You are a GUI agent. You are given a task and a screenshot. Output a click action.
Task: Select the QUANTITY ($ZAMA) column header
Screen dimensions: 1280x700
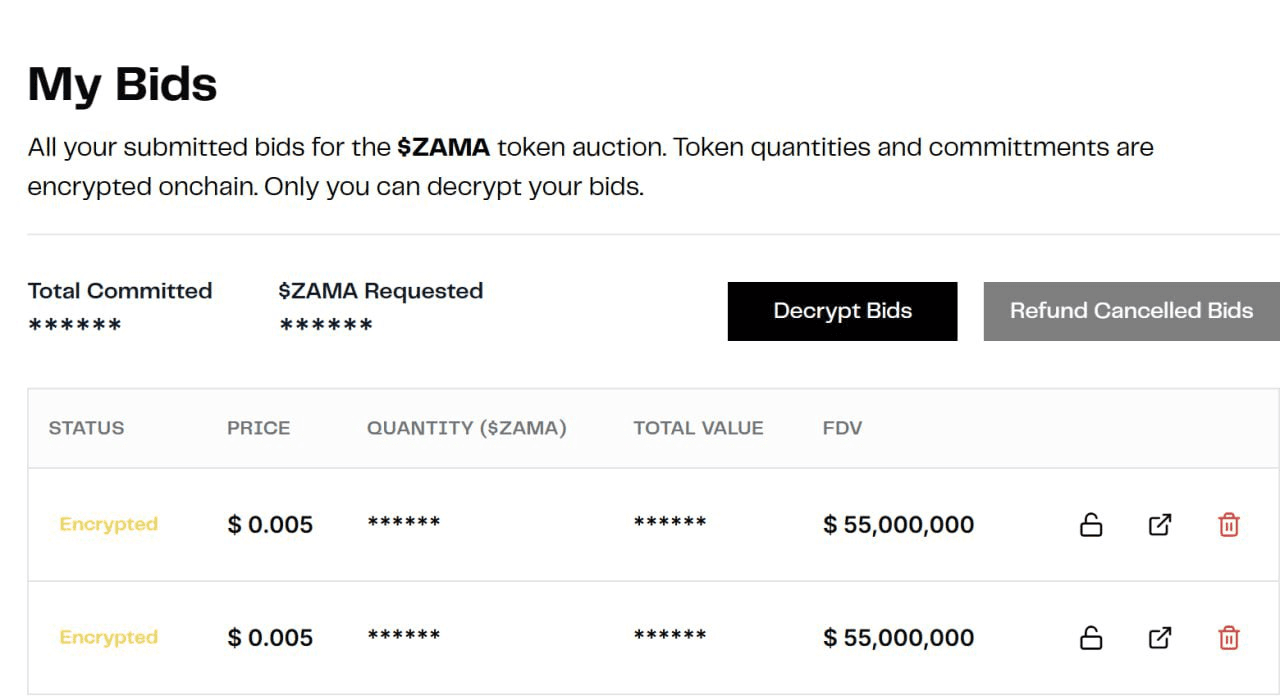[466, 428]
